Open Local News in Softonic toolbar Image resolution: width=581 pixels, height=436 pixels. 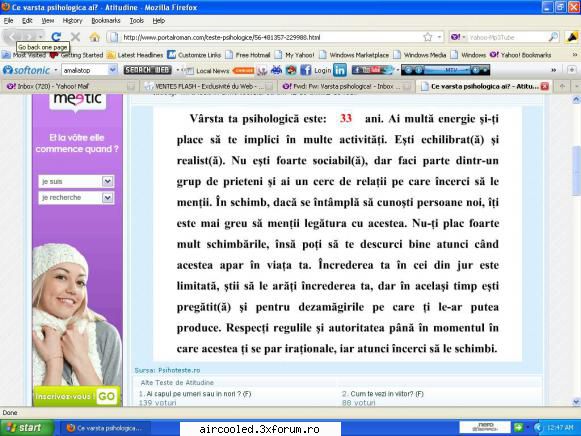[208, 70]
